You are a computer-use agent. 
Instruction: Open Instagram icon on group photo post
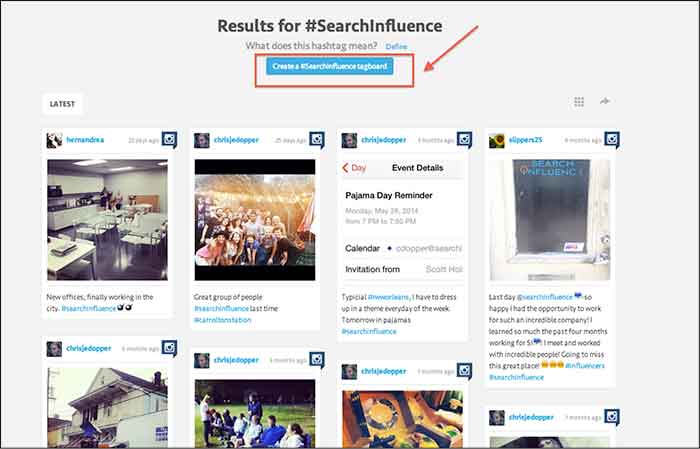(317, 140)
